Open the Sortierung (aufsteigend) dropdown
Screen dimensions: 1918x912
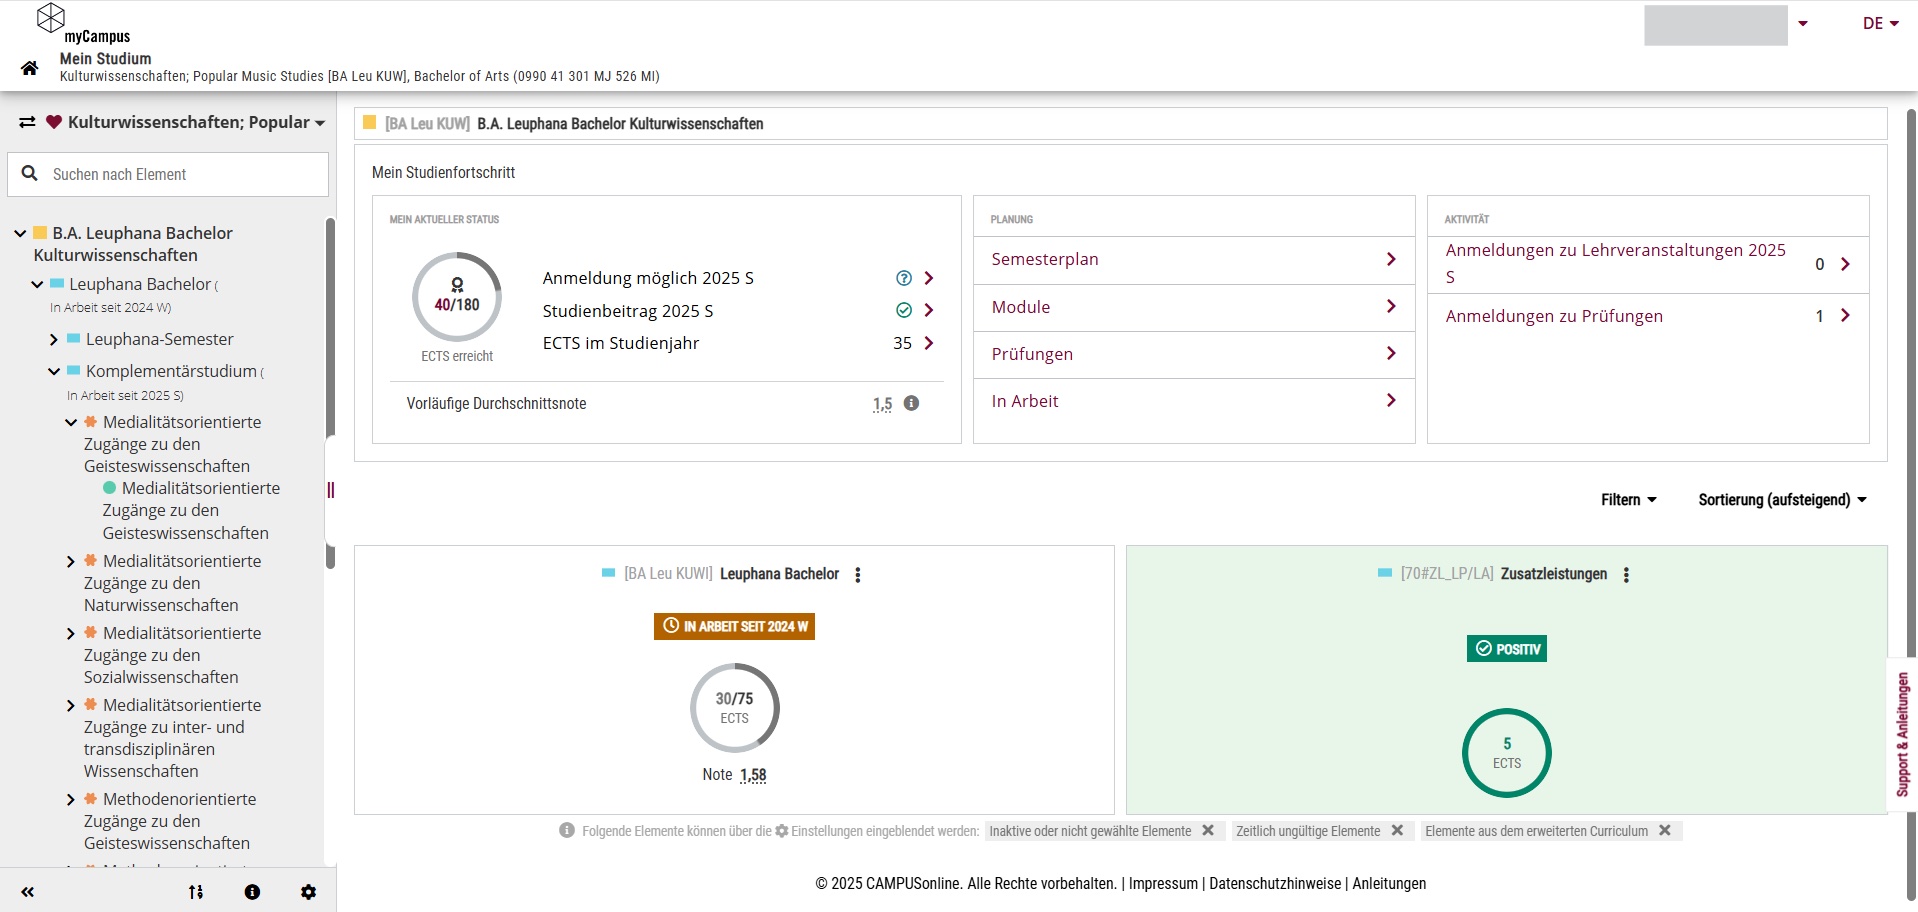point(1782,500)
